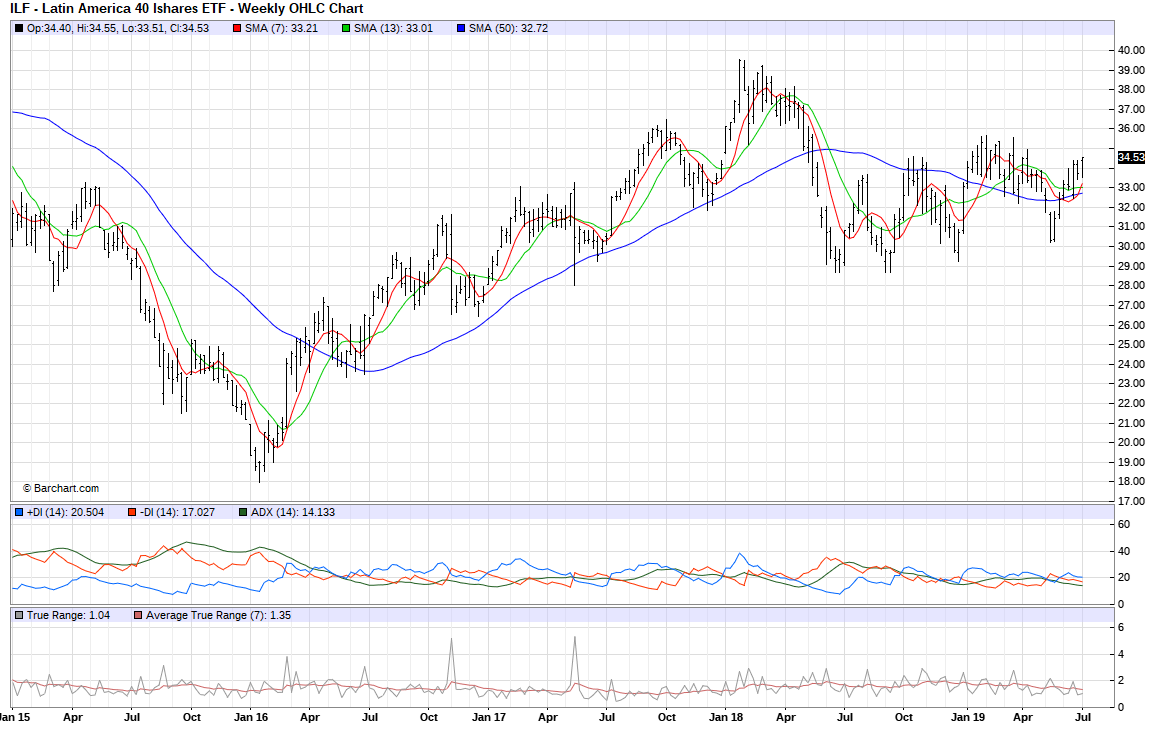Click the pink Average True Range swatch
The image size is (1156, 748).
[x=138, y=615]
